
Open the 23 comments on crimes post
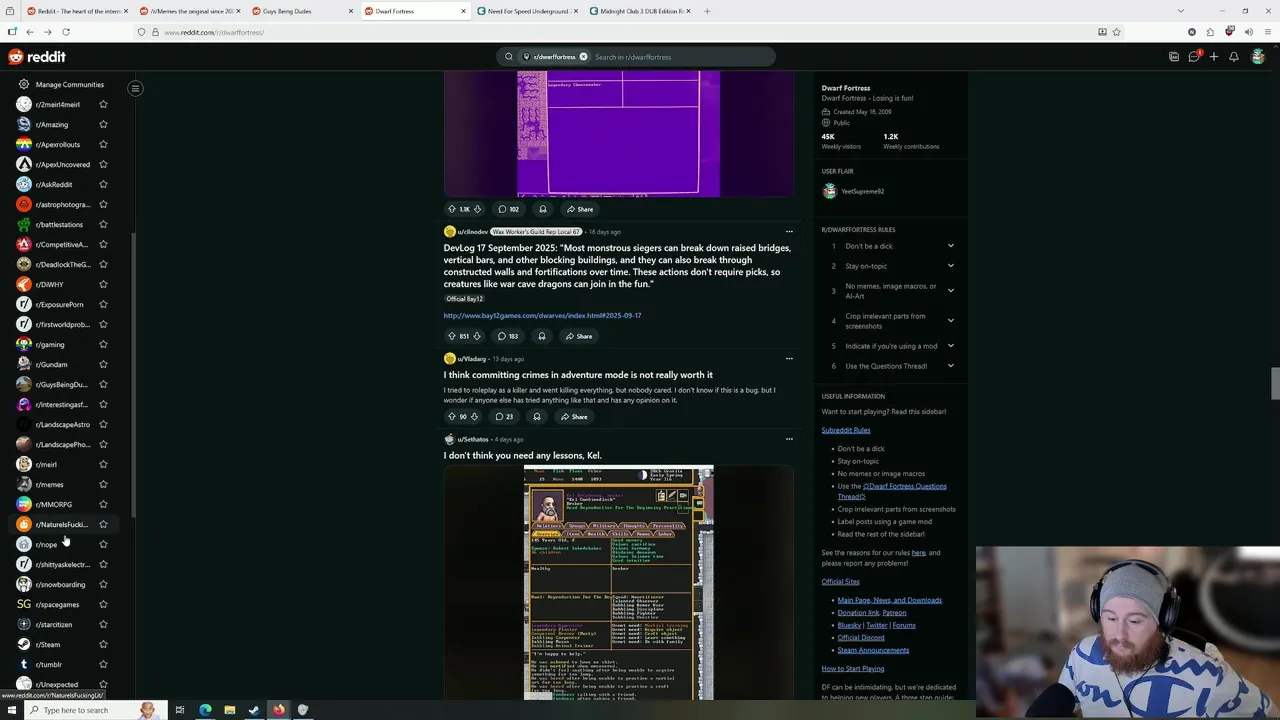click(504, 416)
